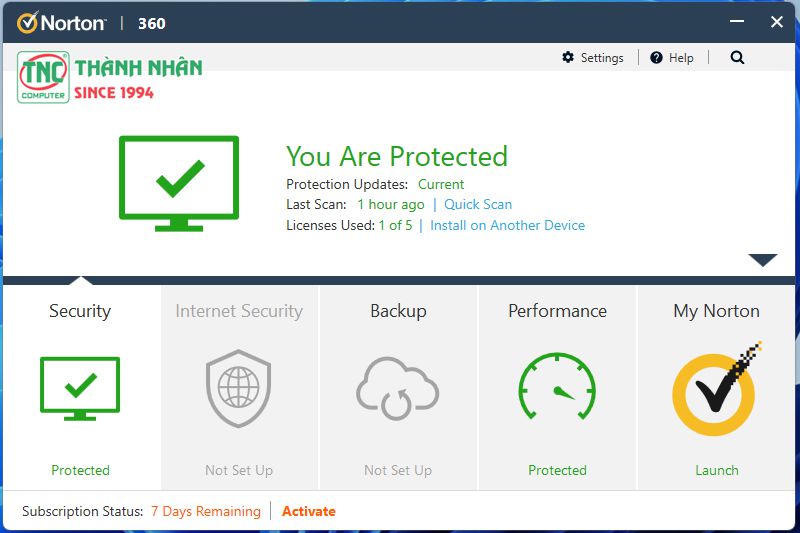Click the Internet Security shield globe icon
The image size is (800, 533).
[x=238, y=388]
